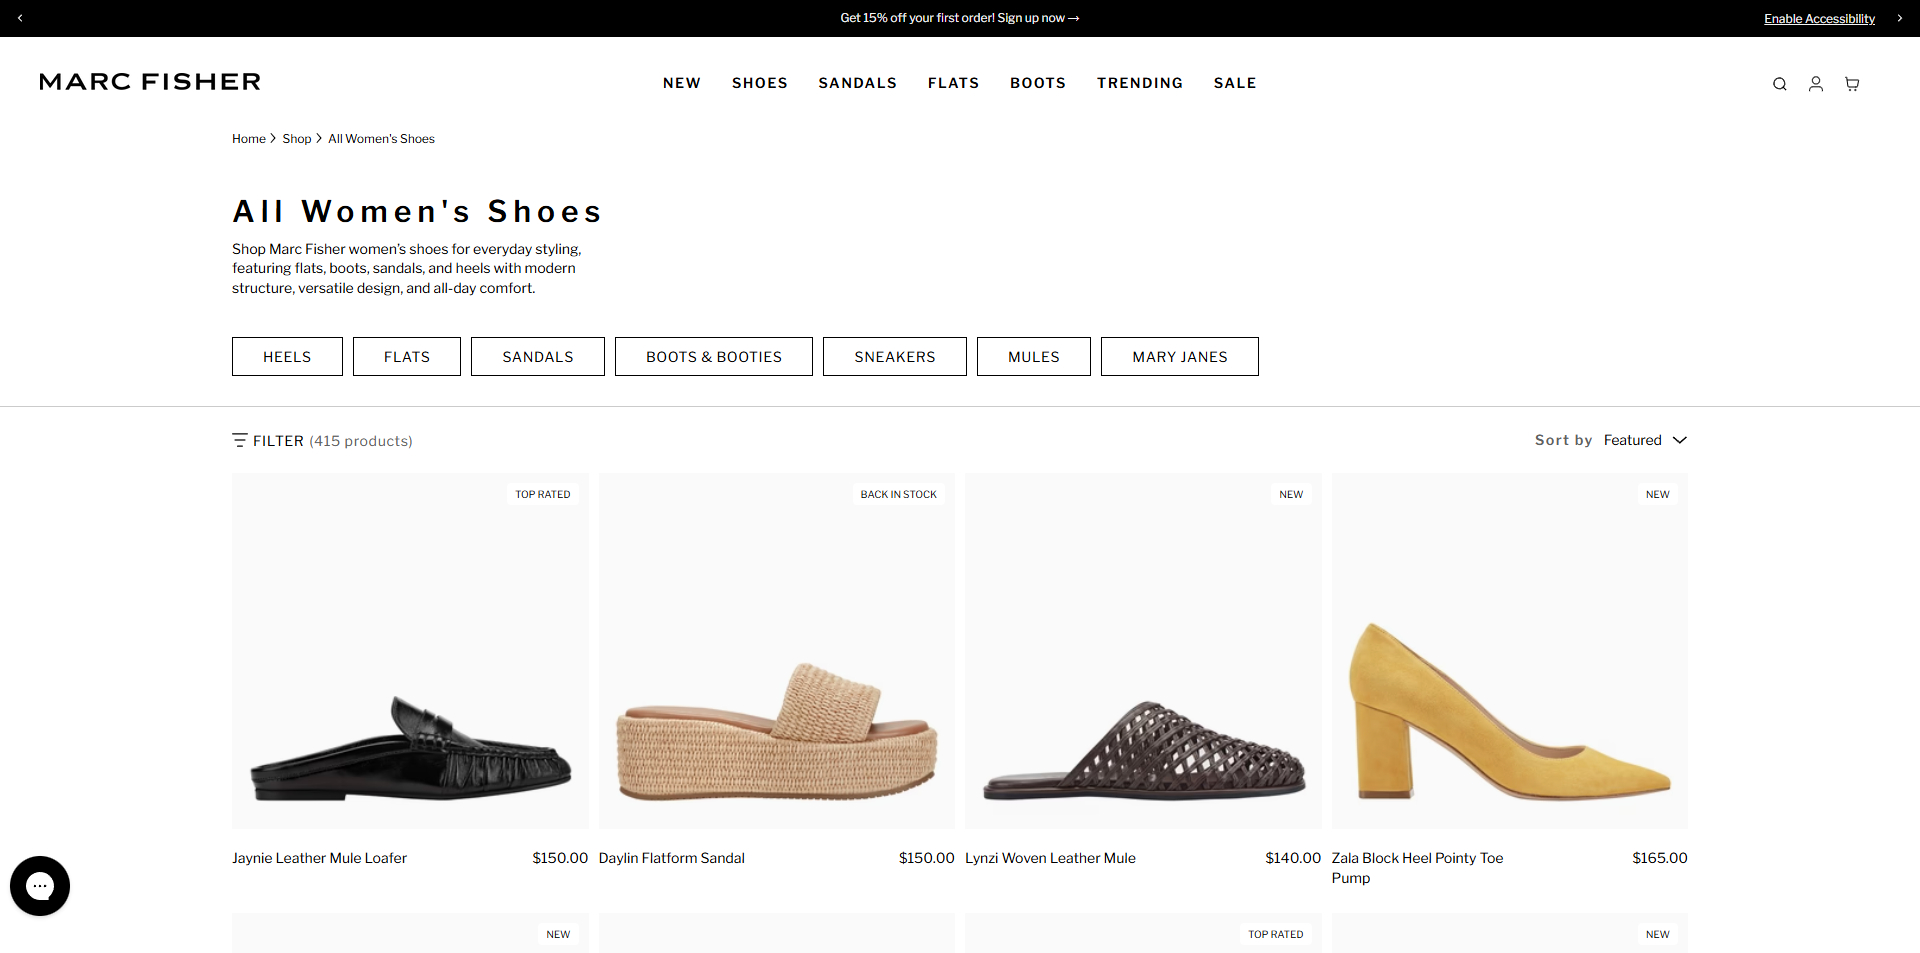Click the Marc Fisher logo
1920x953 pixels.
click(x=150, y=82)
